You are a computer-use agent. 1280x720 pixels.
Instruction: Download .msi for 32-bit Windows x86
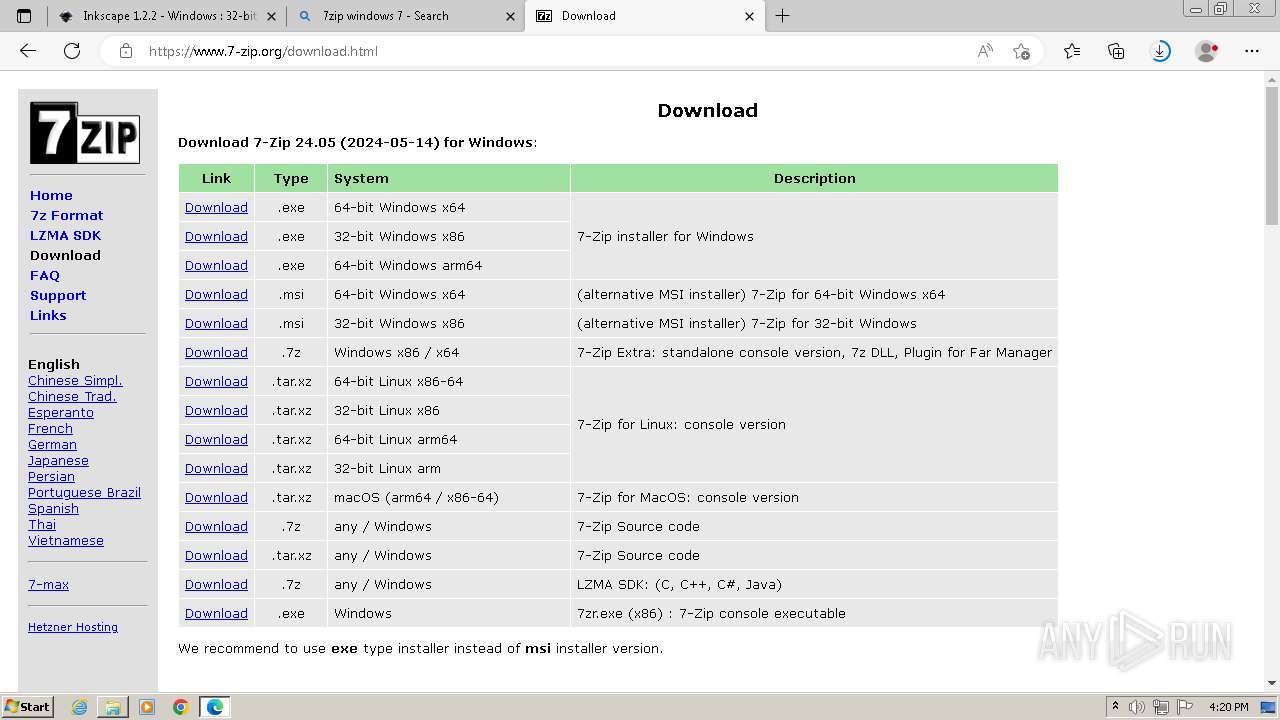click(x=216, y=323)
